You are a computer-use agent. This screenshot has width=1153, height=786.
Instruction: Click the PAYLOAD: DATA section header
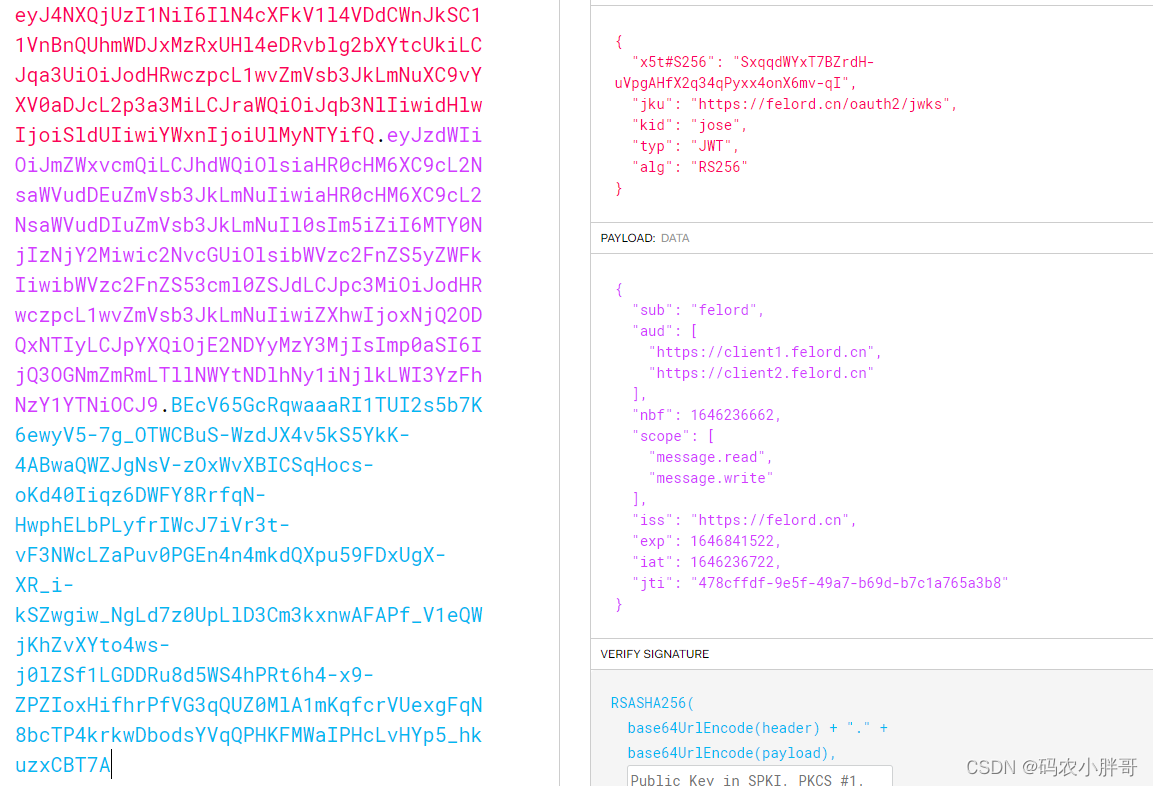click(x=647, y=238)
